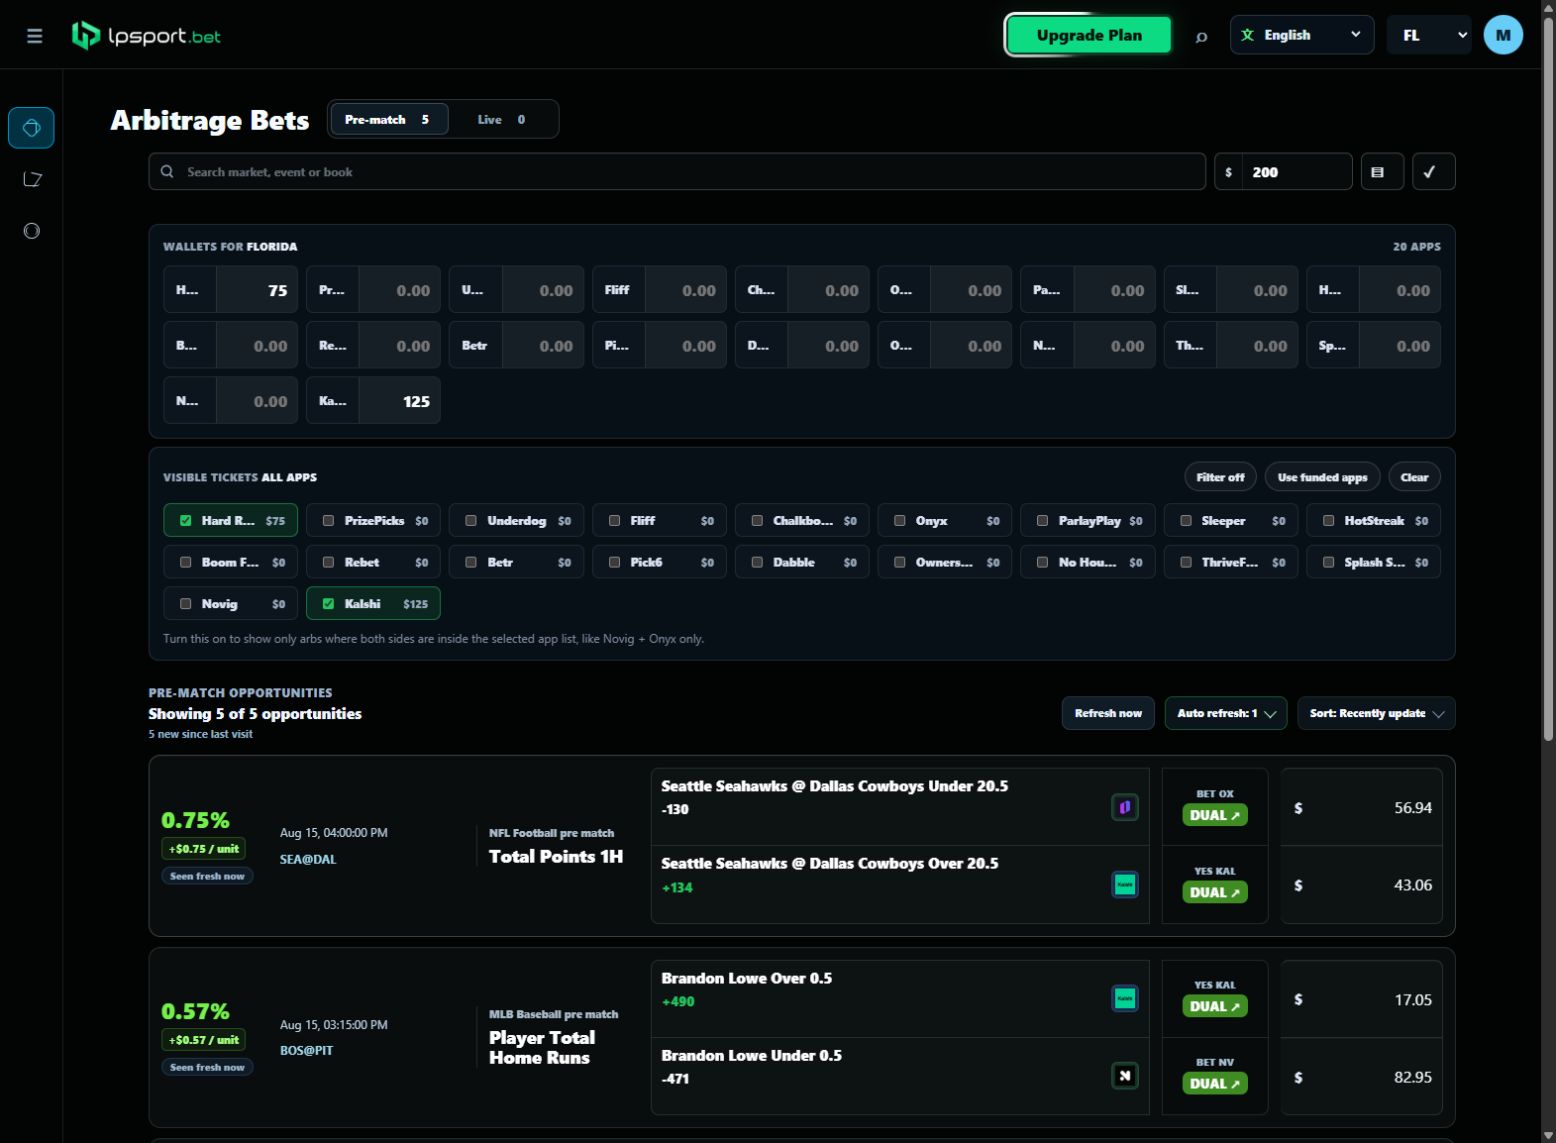Click the 0.75% profit value

(195, 820)
